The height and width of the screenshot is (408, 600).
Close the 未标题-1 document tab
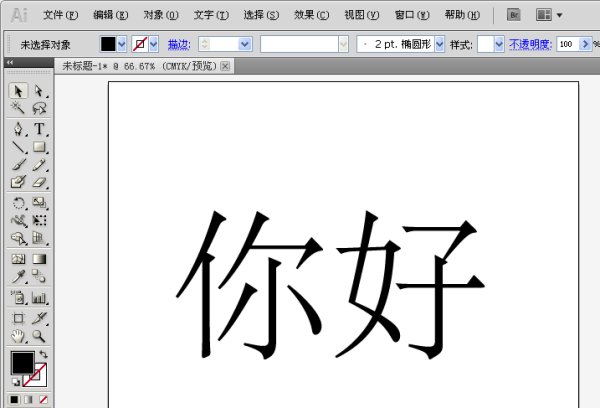pos(225,66)
